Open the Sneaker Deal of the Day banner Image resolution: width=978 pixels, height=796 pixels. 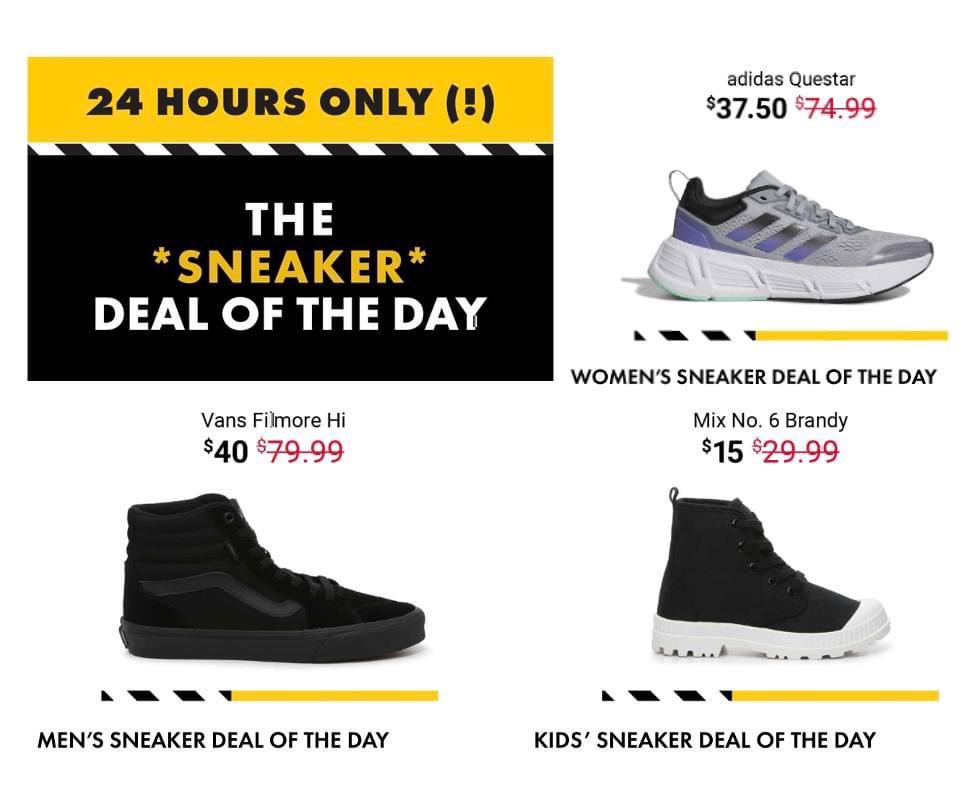[290, 267]
